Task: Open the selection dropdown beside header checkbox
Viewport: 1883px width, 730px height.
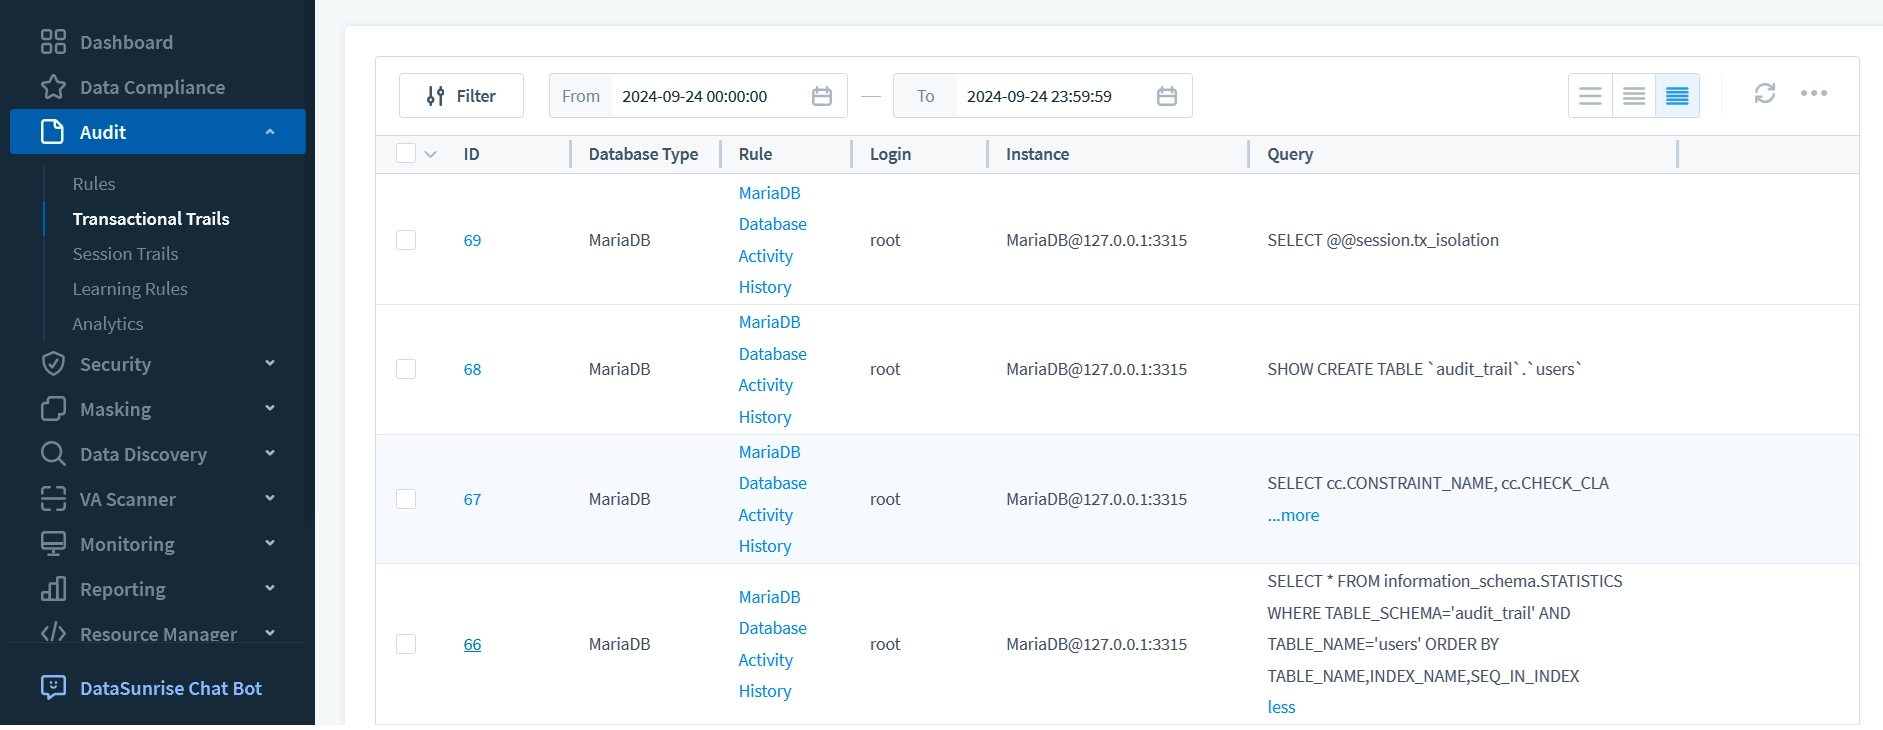Action: coord(431,154)
